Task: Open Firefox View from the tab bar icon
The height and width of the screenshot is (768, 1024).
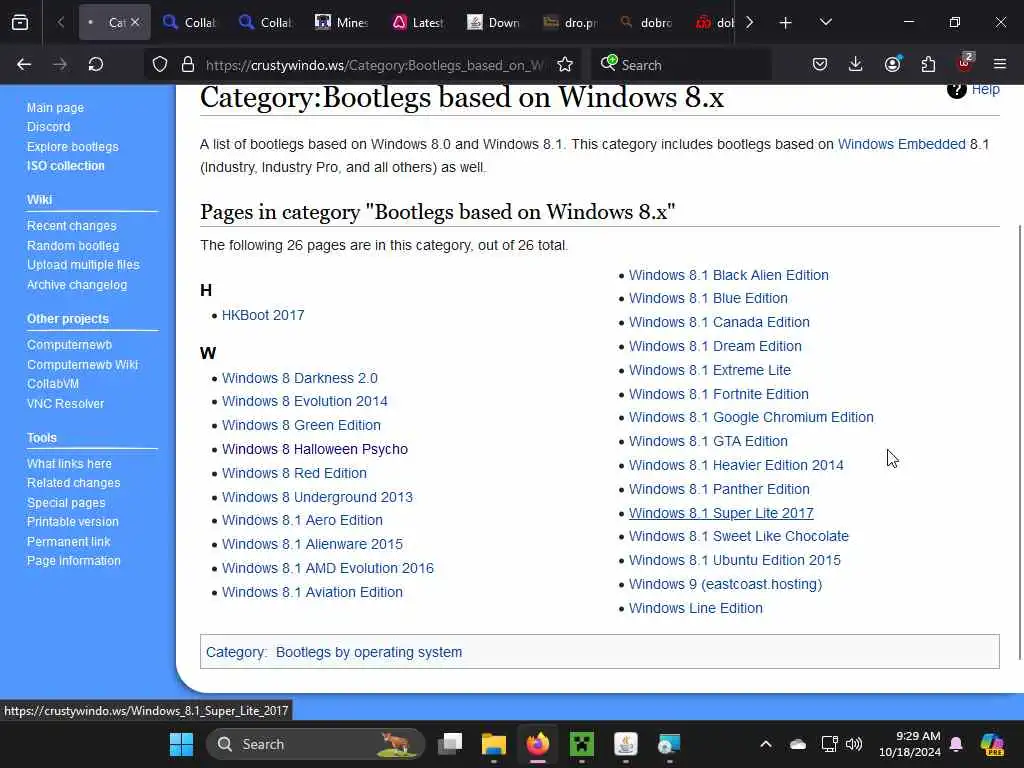Action: 20,22
